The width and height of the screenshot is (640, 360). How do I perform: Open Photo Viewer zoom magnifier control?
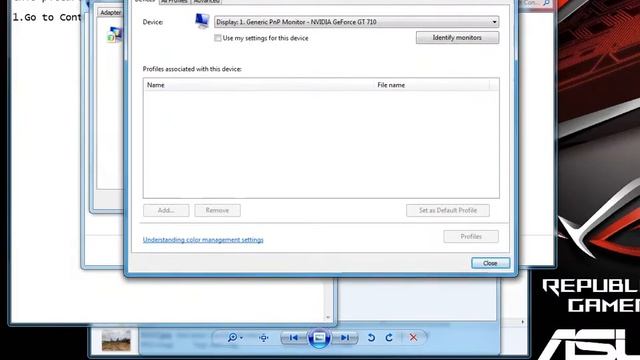pos(235,338)
